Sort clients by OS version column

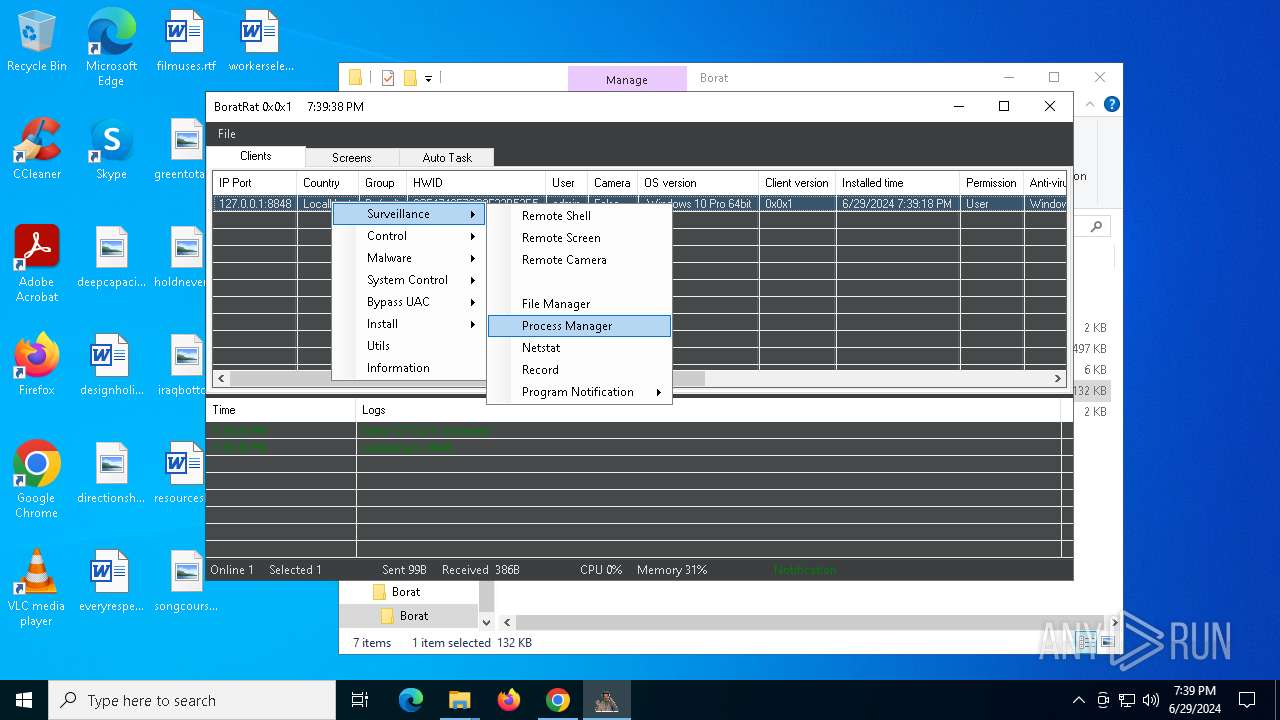click(x=698, y=183)
